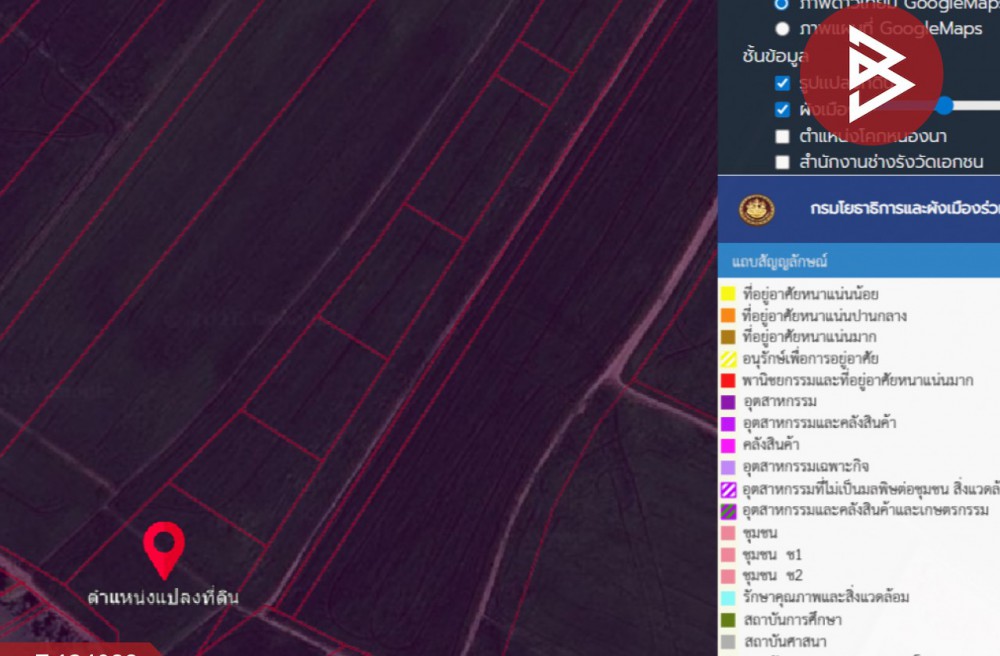This screenshot has height=656, width=1000.
Task: Select the ภาพแผนที่ GoogleMaps radio button
Action: 782,29
